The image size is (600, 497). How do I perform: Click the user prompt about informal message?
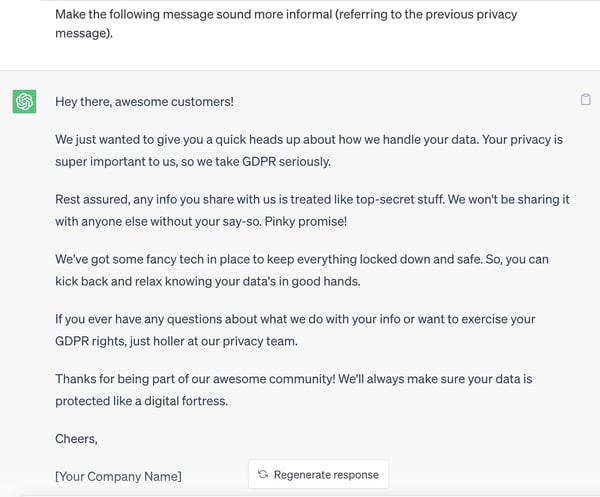[x=285, y=24]
